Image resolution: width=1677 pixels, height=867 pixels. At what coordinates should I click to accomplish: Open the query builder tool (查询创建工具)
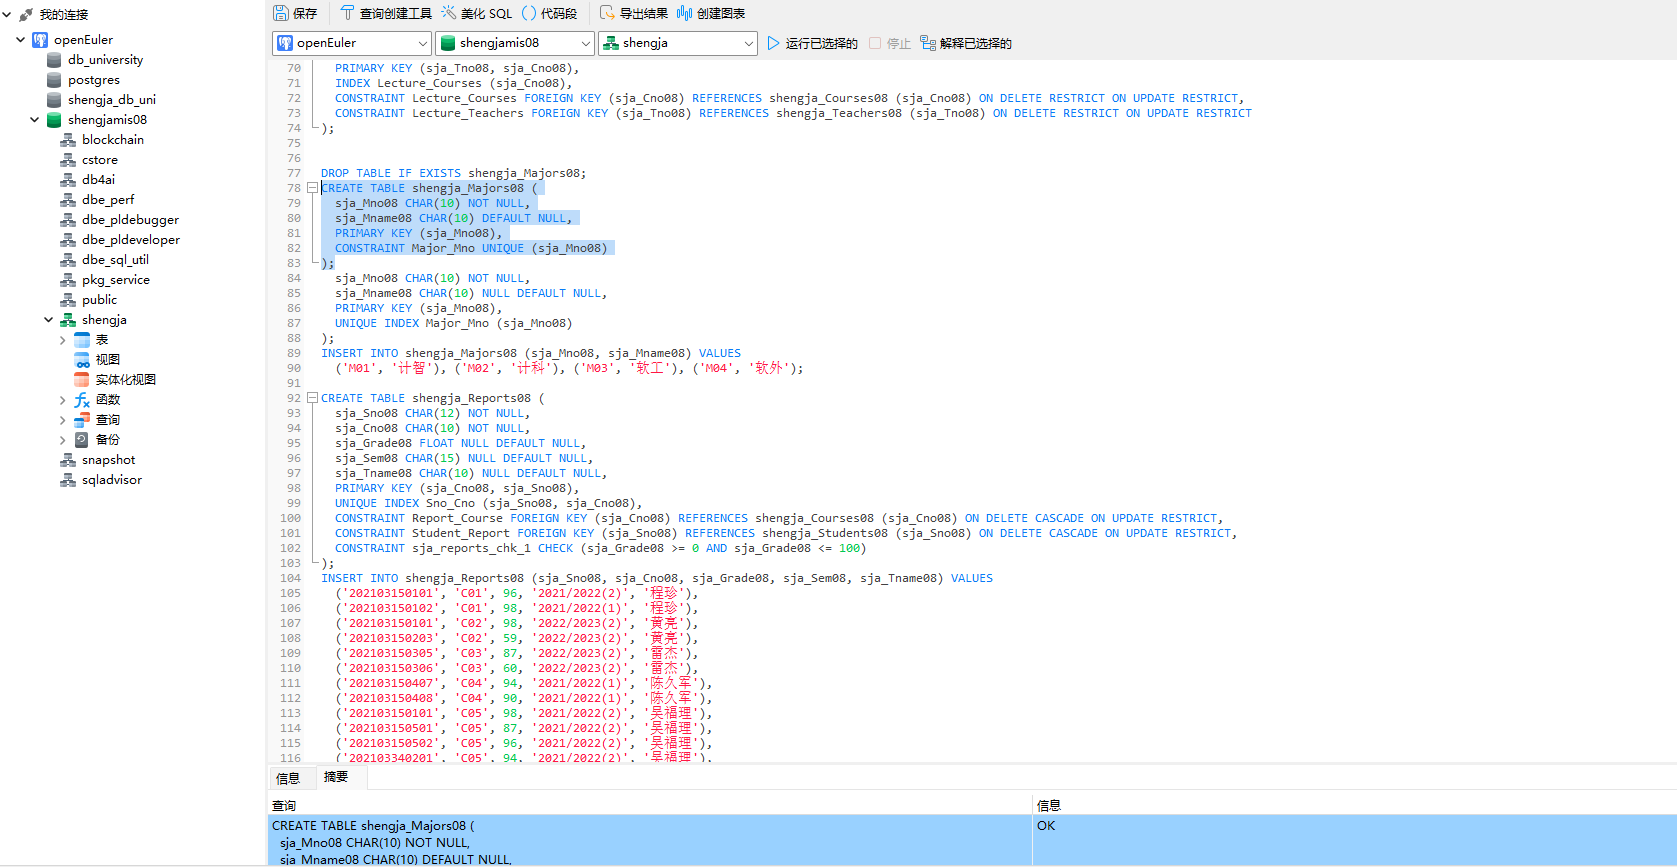[x=386, y=13]
